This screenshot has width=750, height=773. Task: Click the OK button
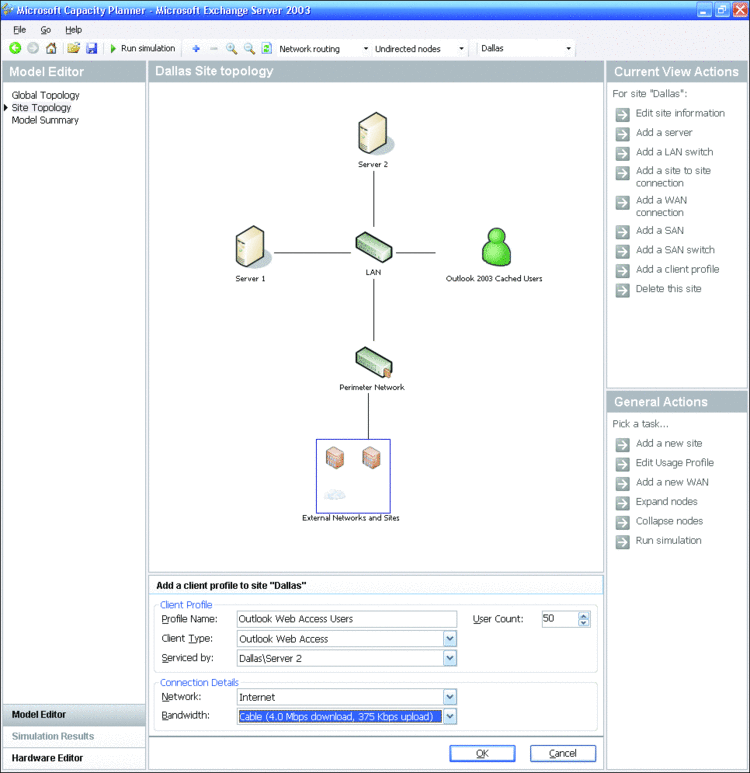pos(482,753)
